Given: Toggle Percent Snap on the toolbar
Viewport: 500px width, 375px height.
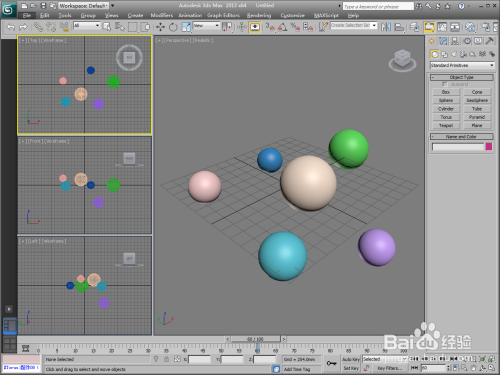Looking at the screenshot, I should pyautogui.click(x=295, y=27).
